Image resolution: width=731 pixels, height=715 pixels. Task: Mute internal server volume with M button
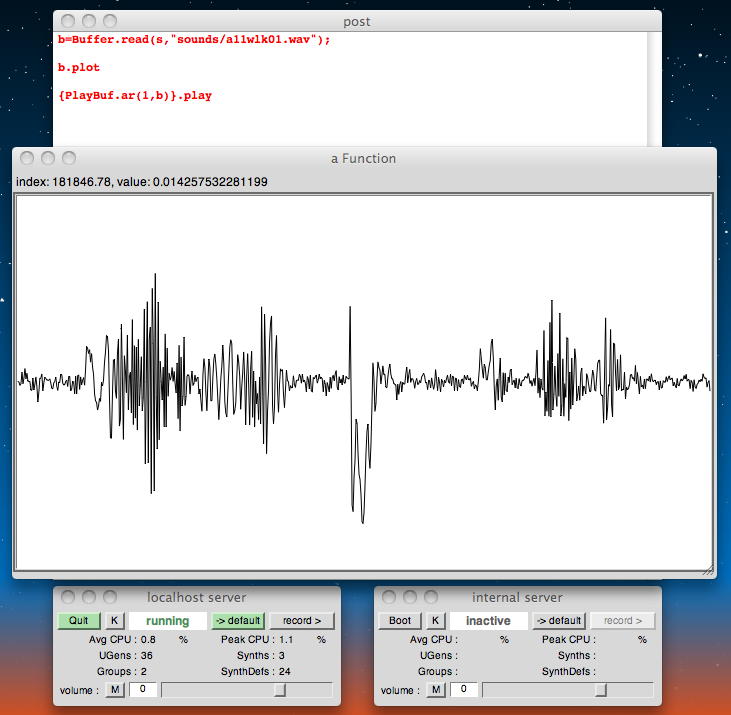point(436,689)
